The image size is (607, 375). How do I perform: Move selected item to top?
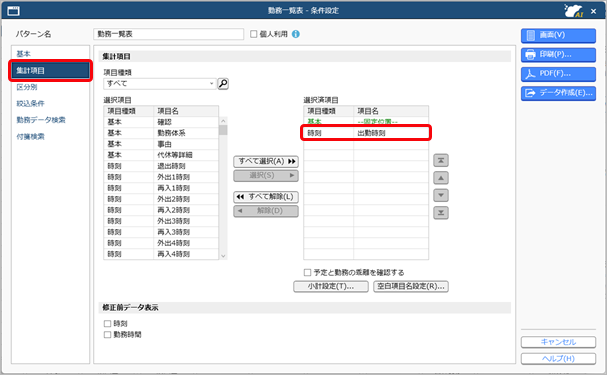tap(441, 160)
